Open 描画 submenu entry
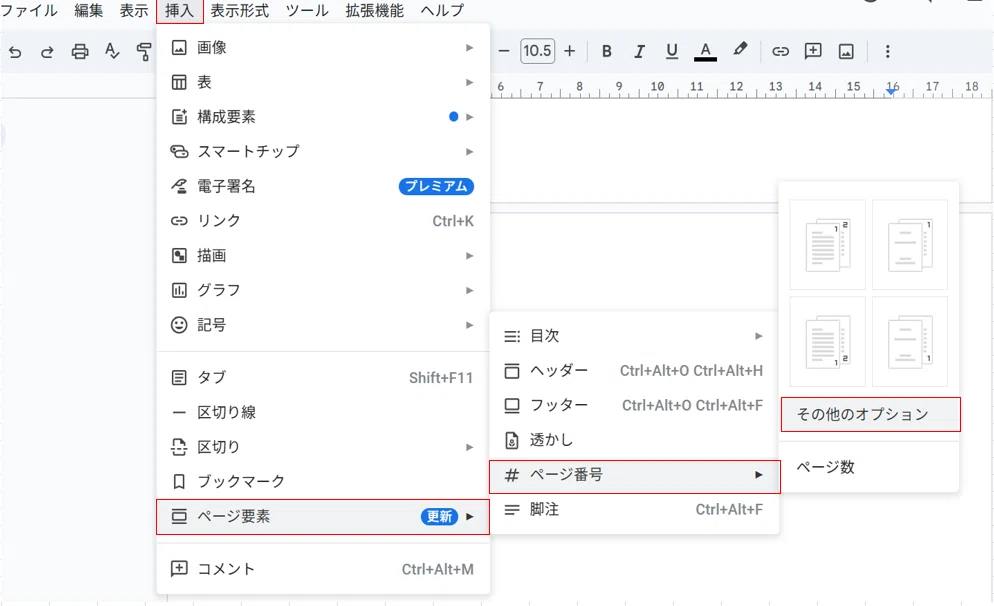 323,255
